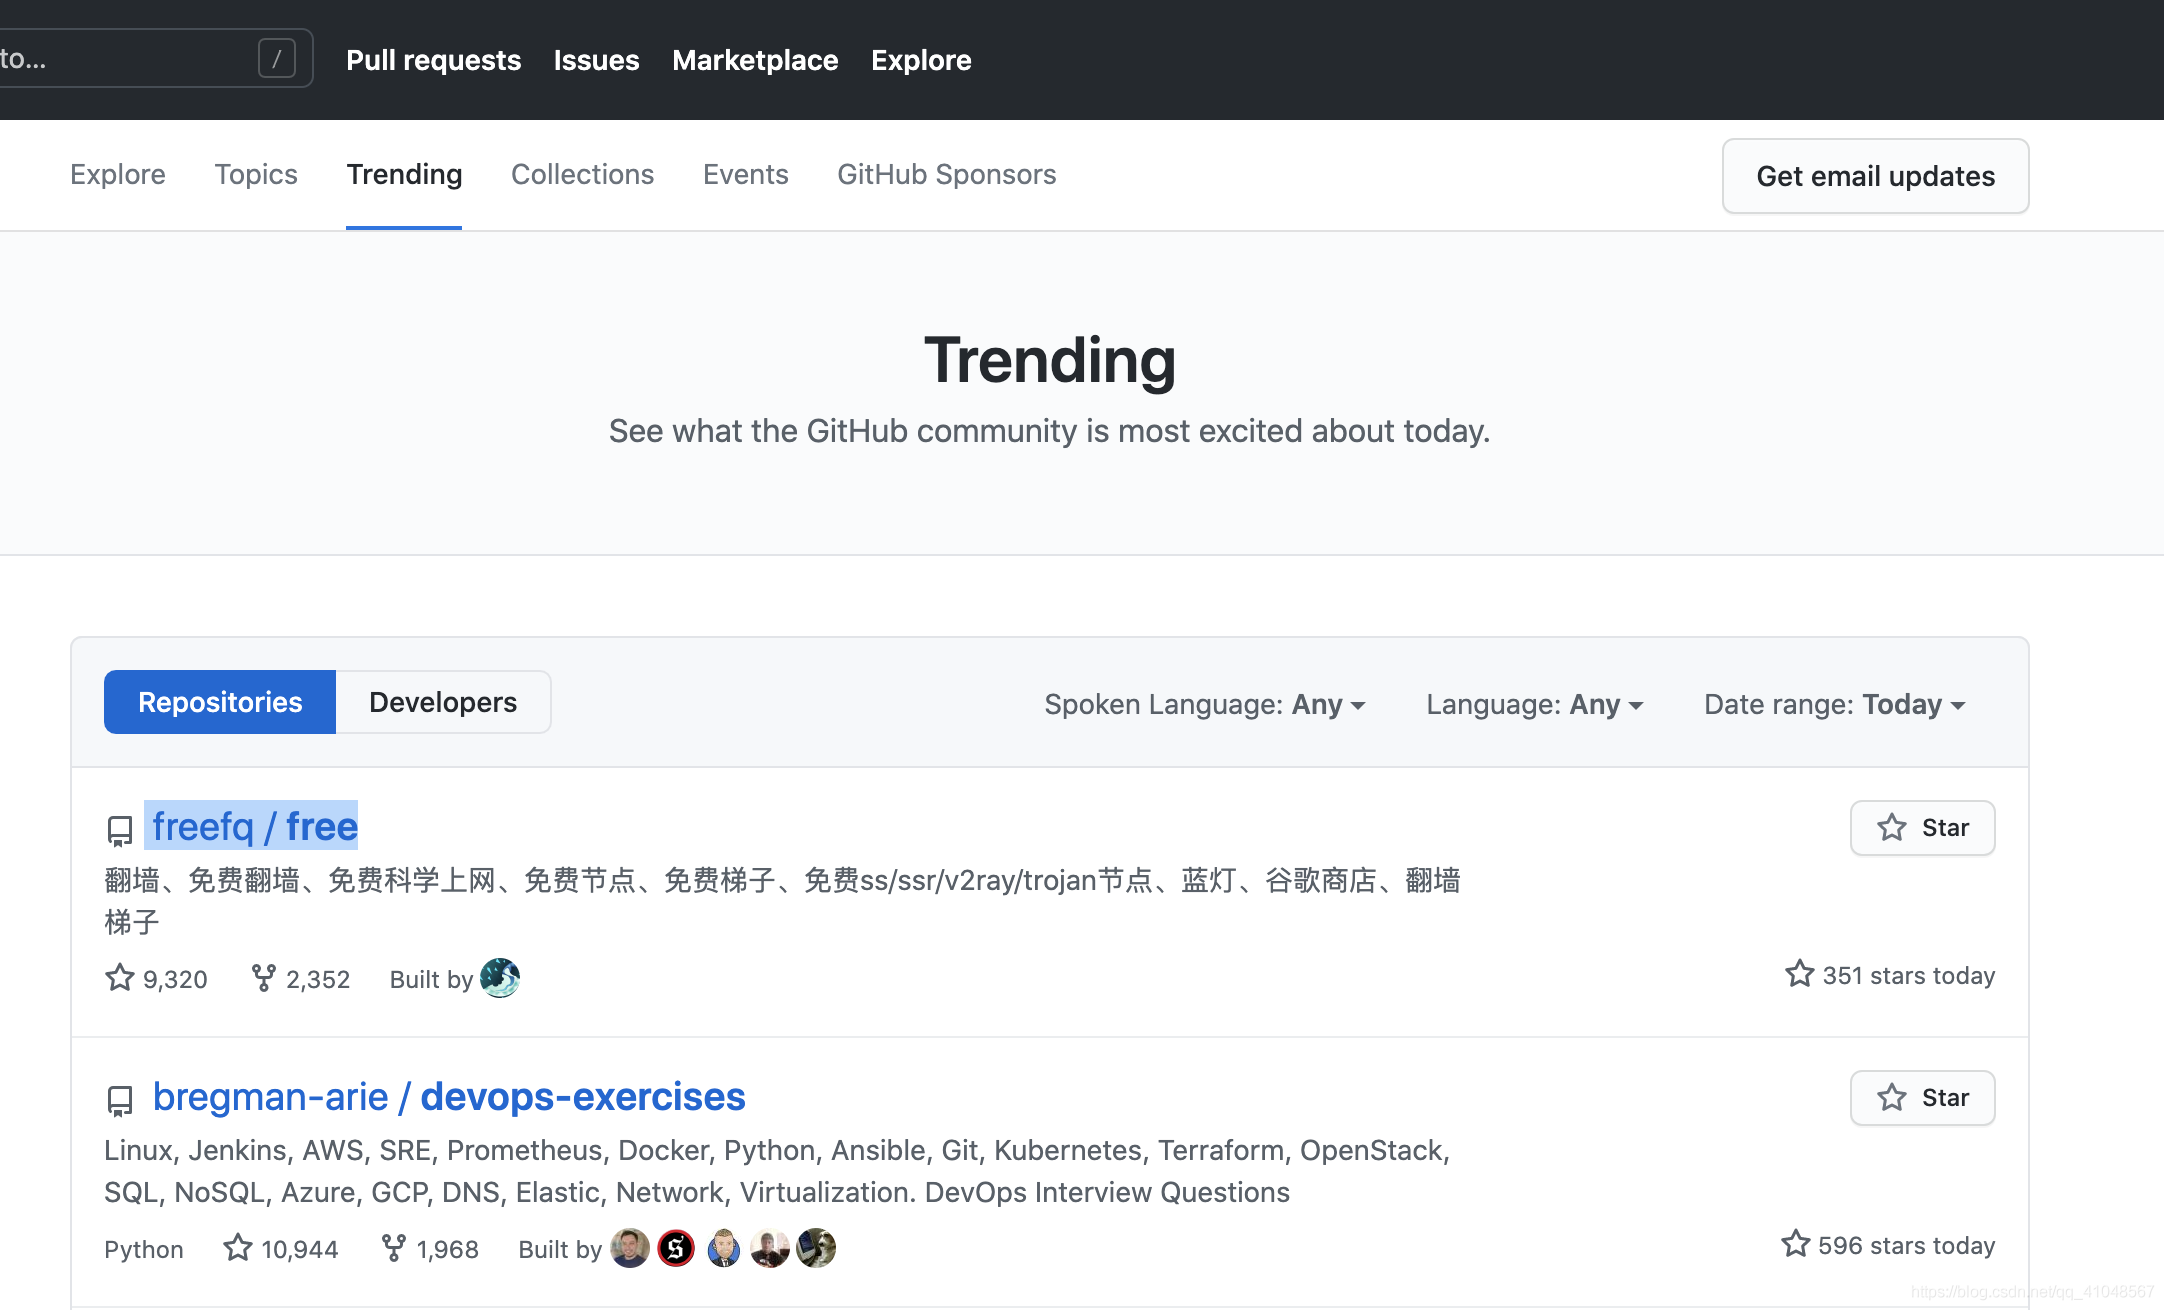Star the freefq / free repository
Viewport: 2164px width, 1310px height.
coord(1922,828)
